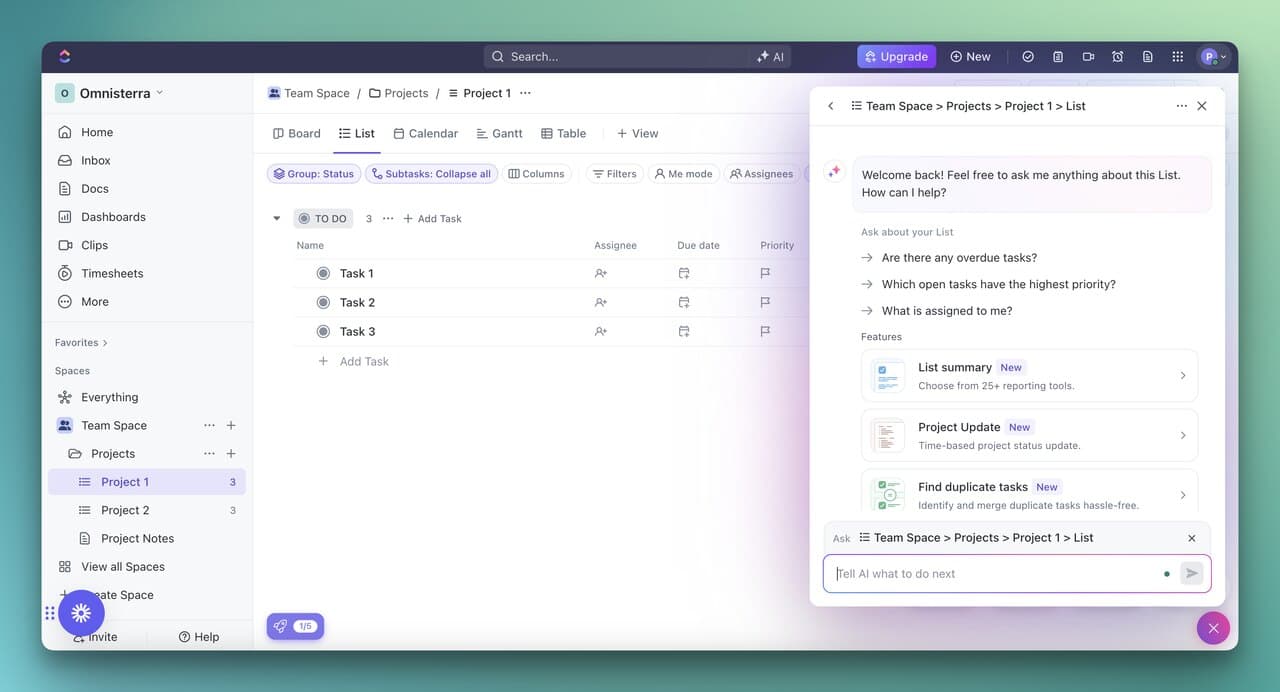The image size is (1280, 692).
Task: Click the Filters button
Action: click(x=614, y=174)
